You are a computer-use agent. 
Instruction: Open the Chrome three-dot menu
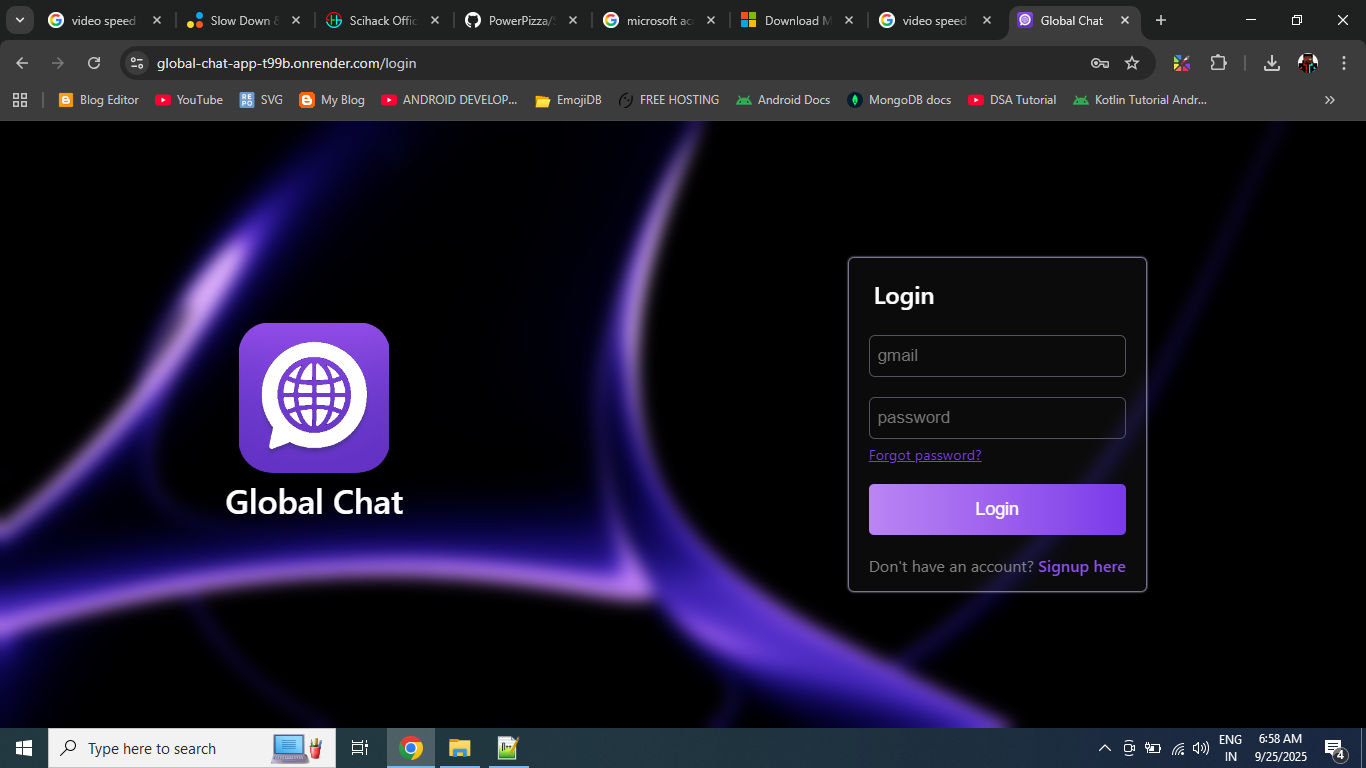click(x=1345, y=62)
